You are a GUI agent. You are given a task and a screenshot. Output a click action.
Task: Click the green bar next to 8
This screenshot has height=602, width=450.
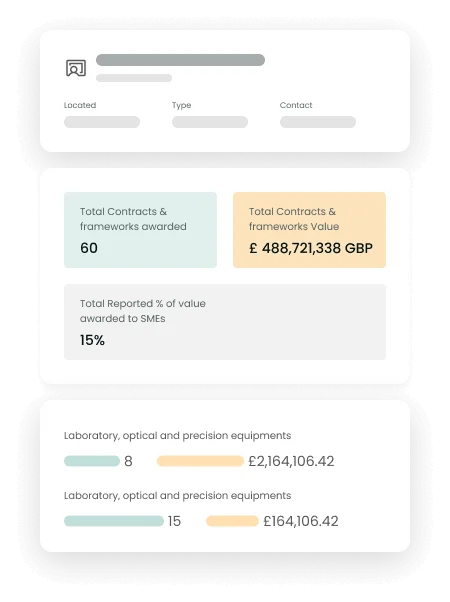(92, 461)
